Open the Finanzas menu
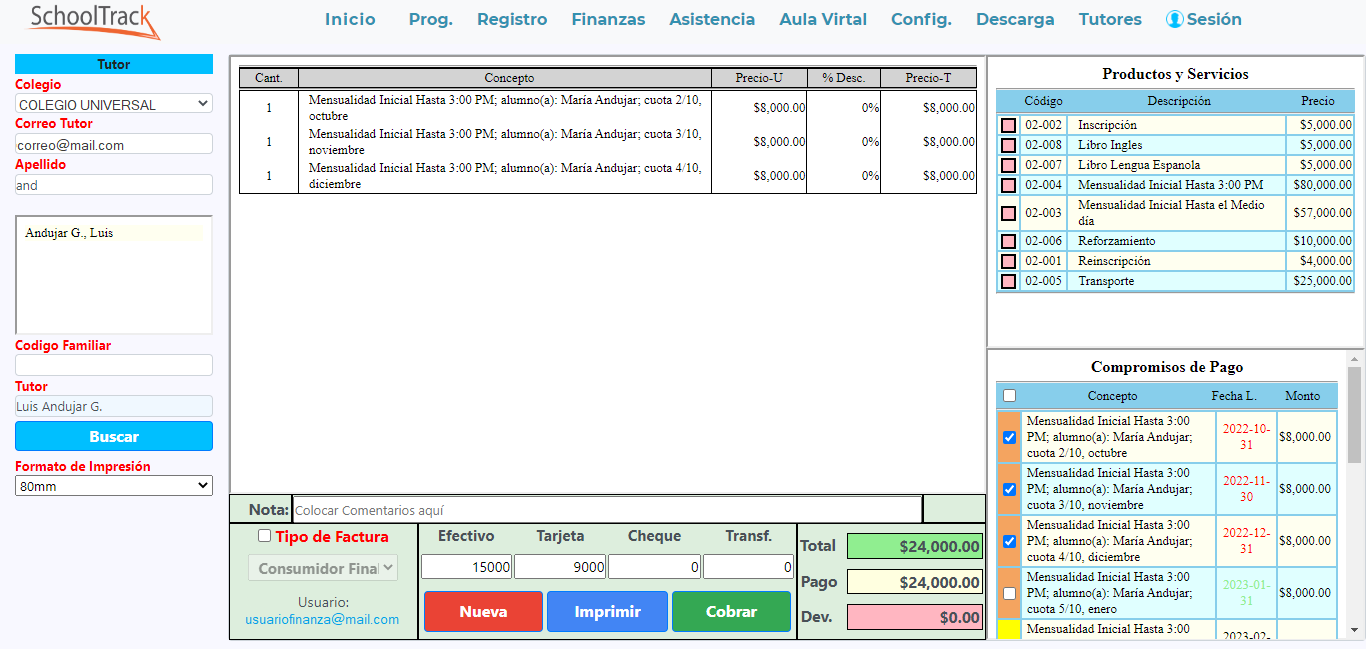Image resolution: width=1366 pixels, height=649 pixels. pos(608,19)
